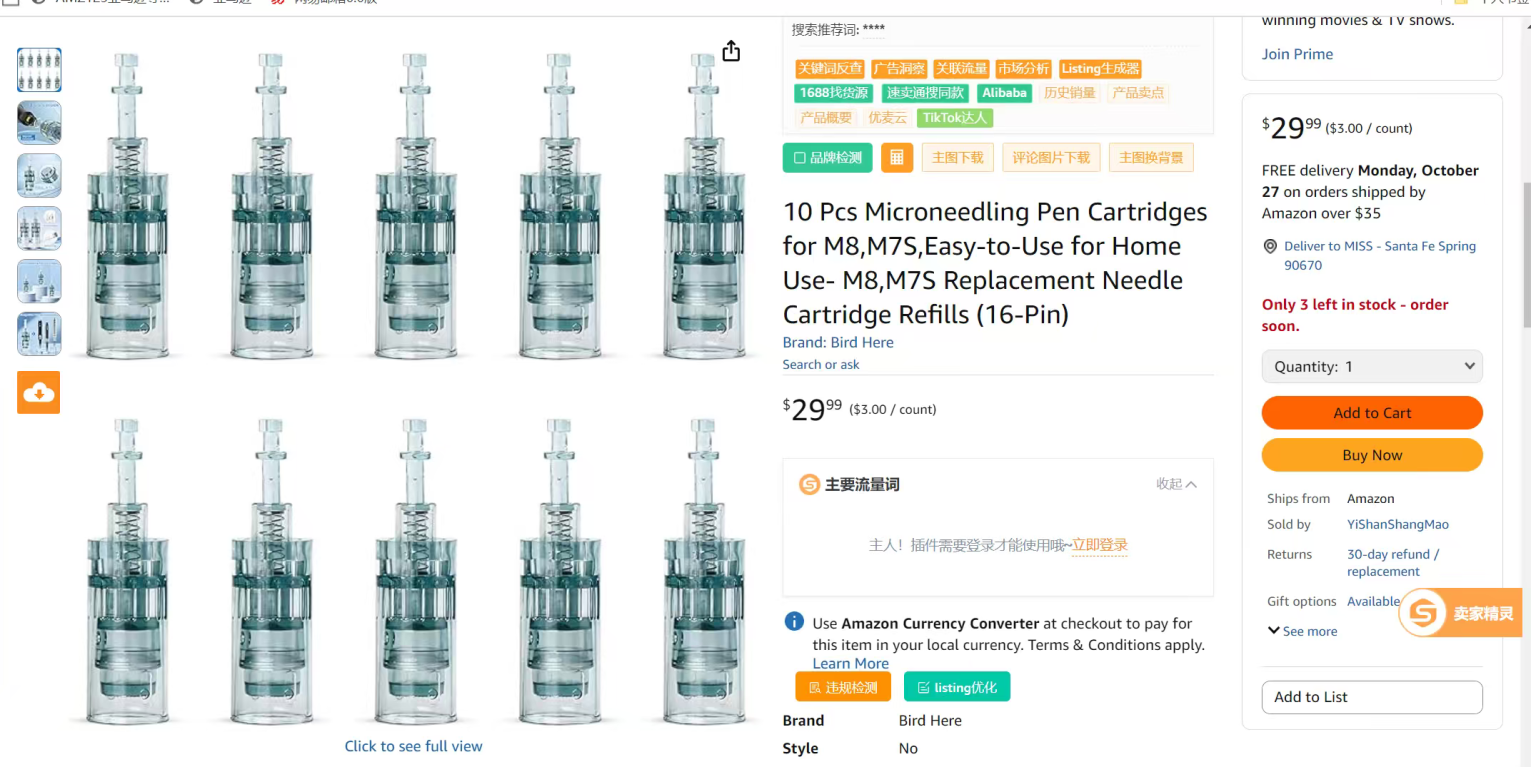Select the TikTok达人 tag

[954, 118]
